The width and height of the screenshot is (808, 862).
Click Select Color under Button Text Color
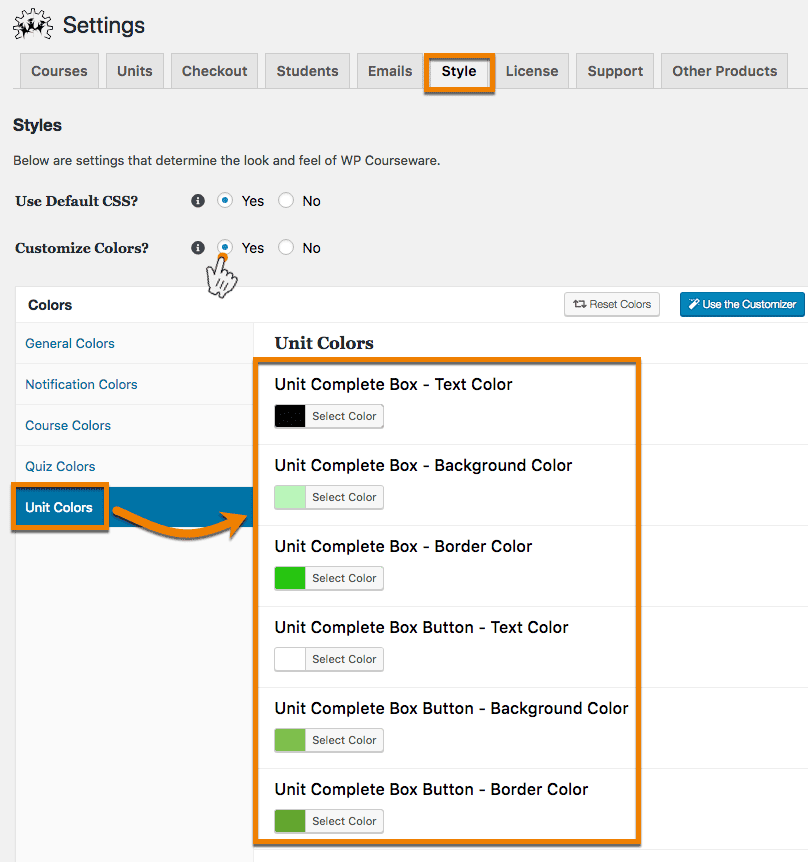344,659
